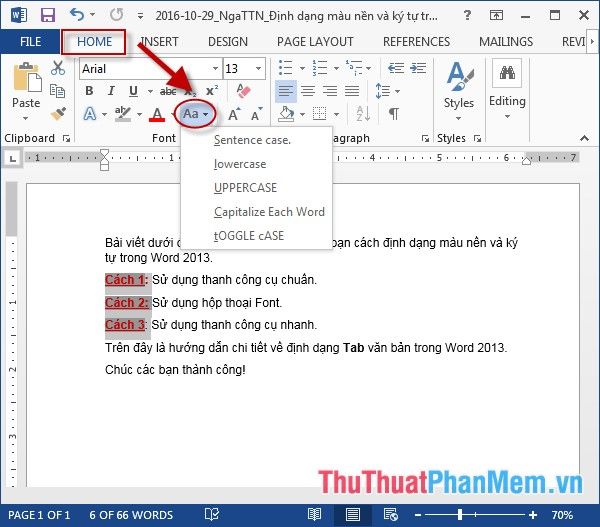Open Paragraph settings dialog launcher
Image resolution: width=600 pixels, height=527 pixels.
point(425,139)
